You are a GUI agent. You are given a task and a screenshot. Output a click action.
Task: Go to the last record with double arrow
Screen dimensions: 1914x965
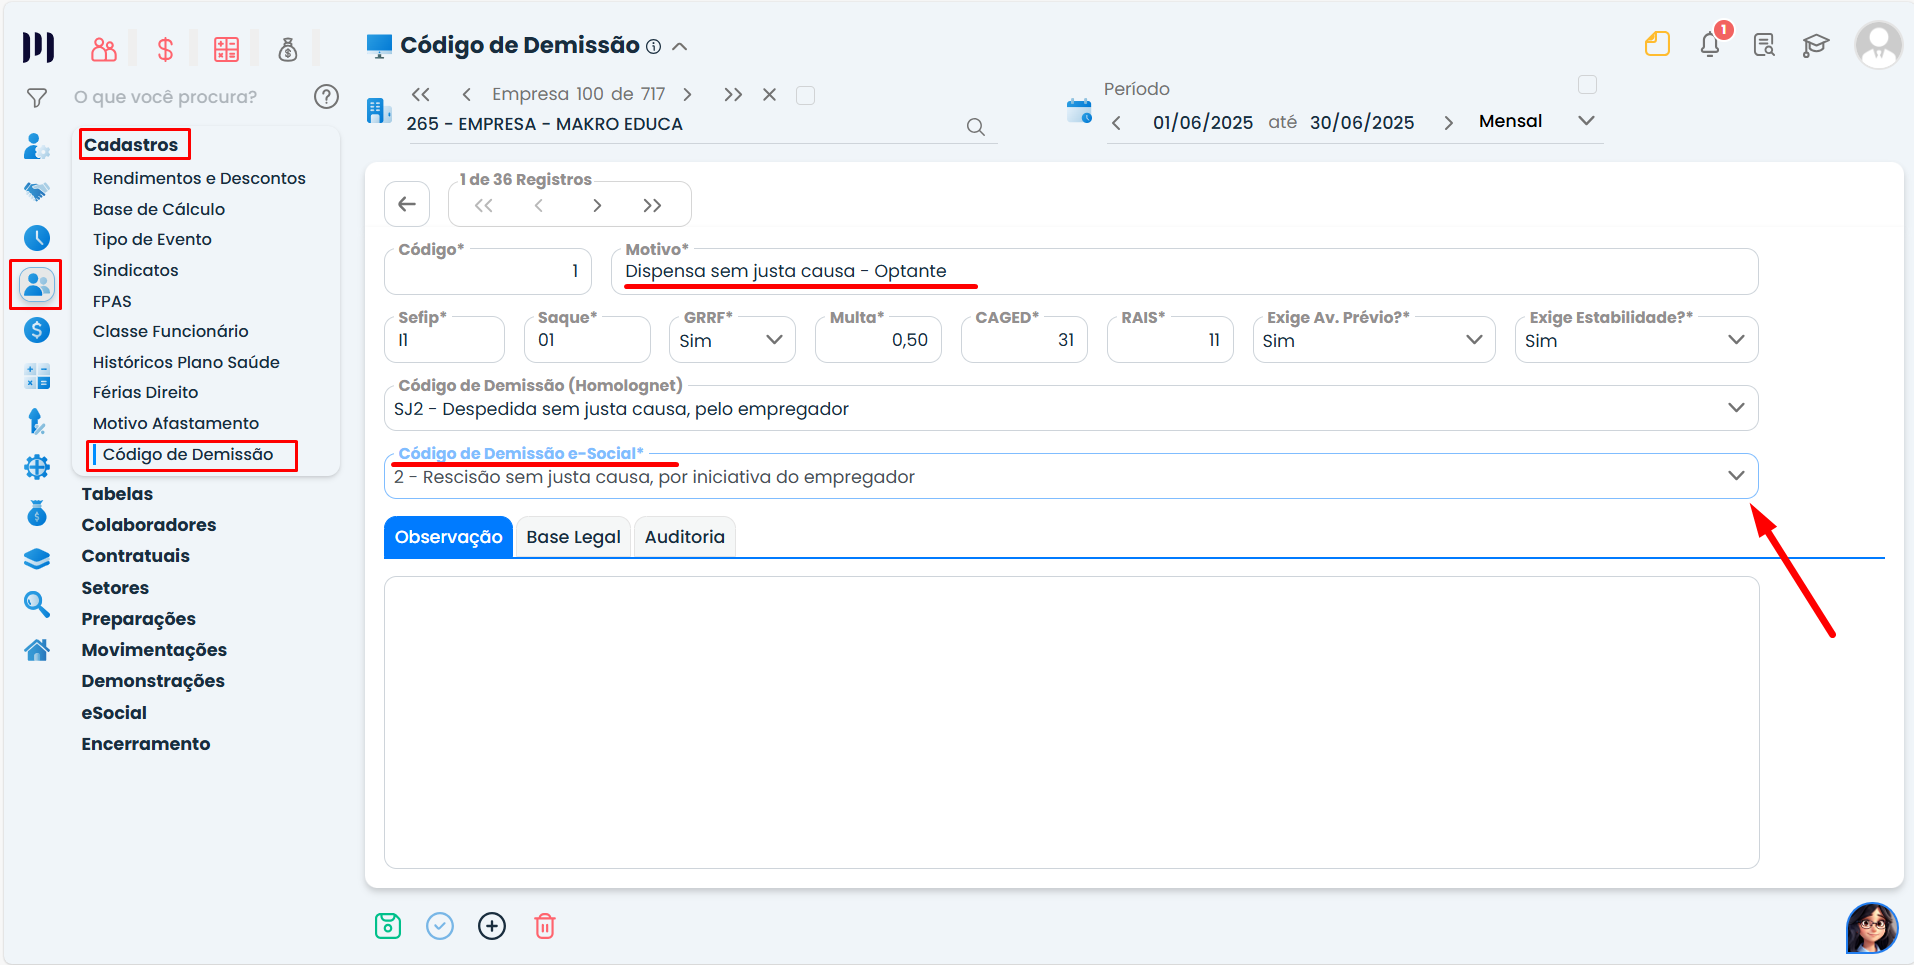pos(652,205)
